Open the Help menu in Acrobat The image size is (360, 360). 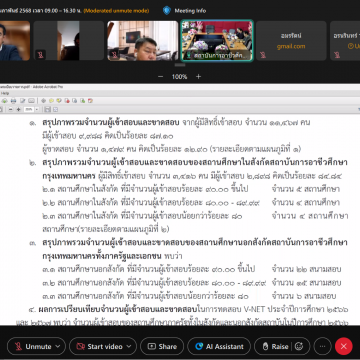pos(5,93)
